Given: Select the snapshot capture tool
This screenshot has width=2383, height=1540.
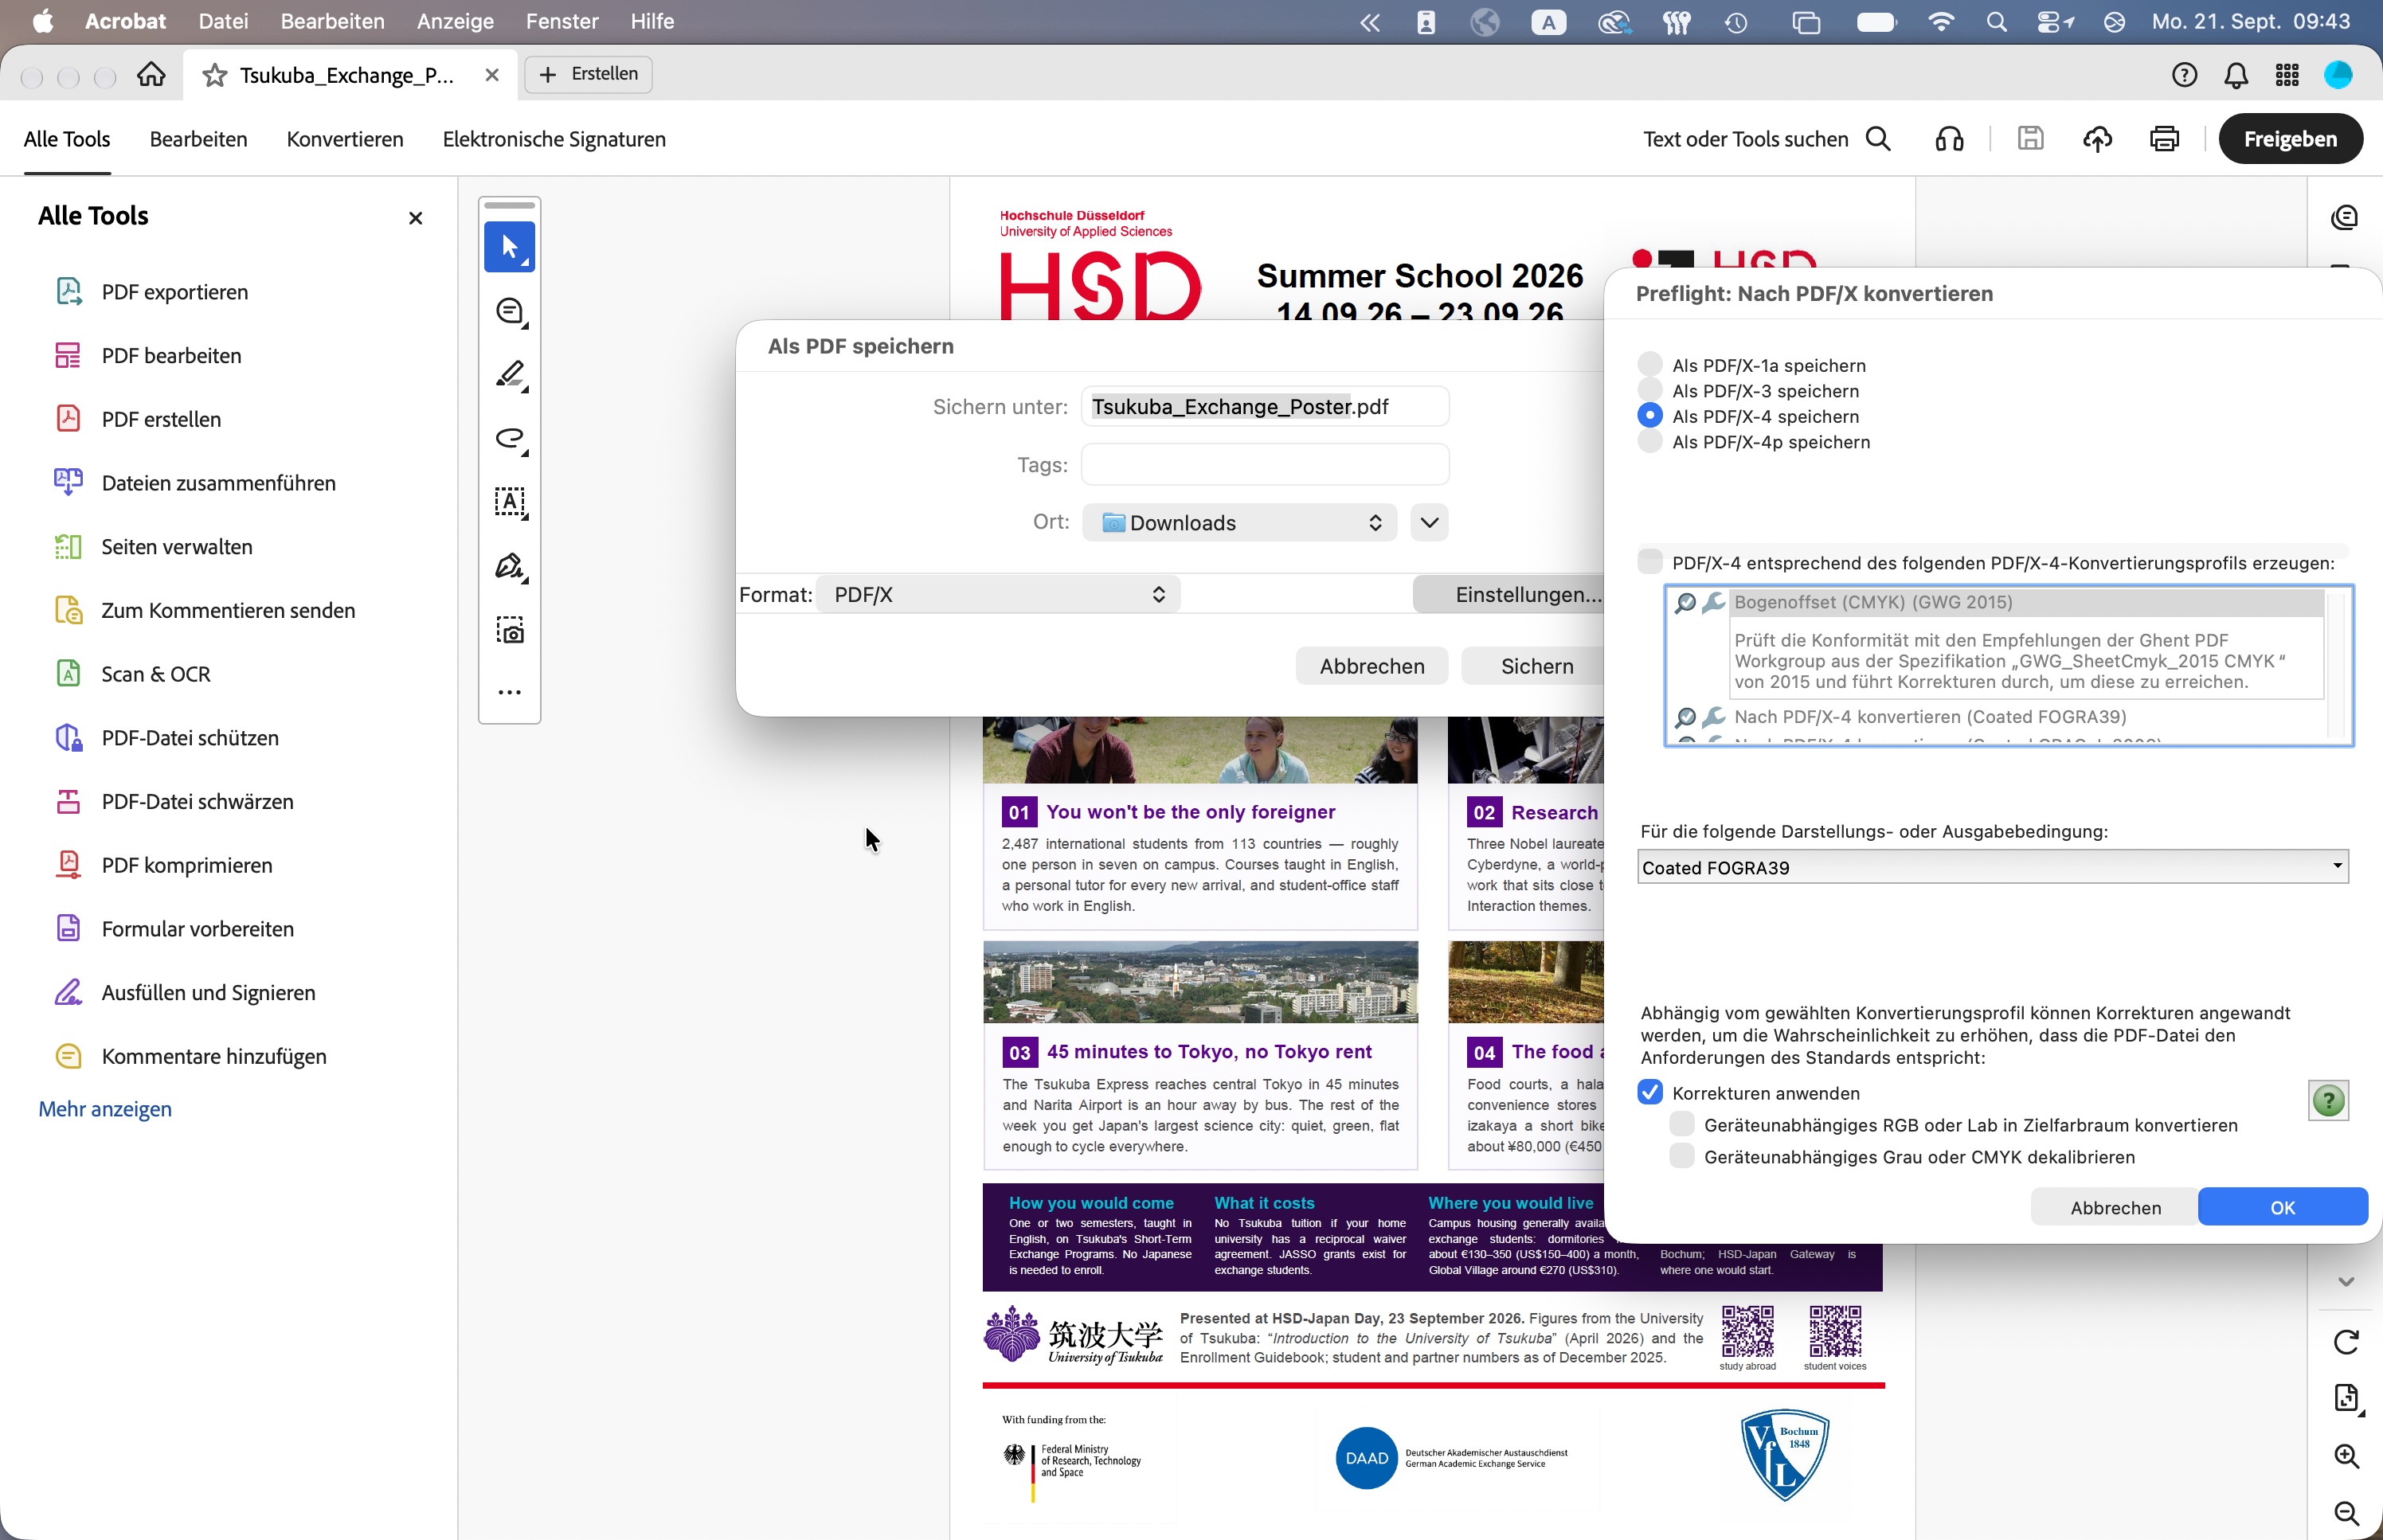Looking at the screenshot, I should coord(510,630).
